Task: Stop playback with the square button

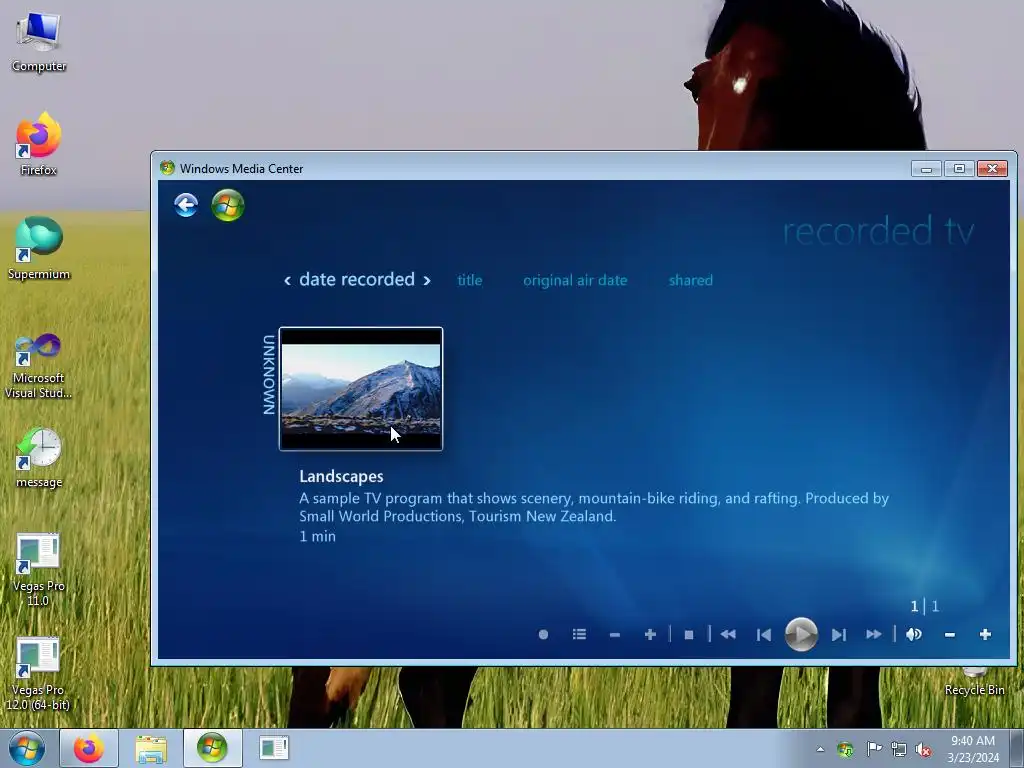Action: coord(688,635)
